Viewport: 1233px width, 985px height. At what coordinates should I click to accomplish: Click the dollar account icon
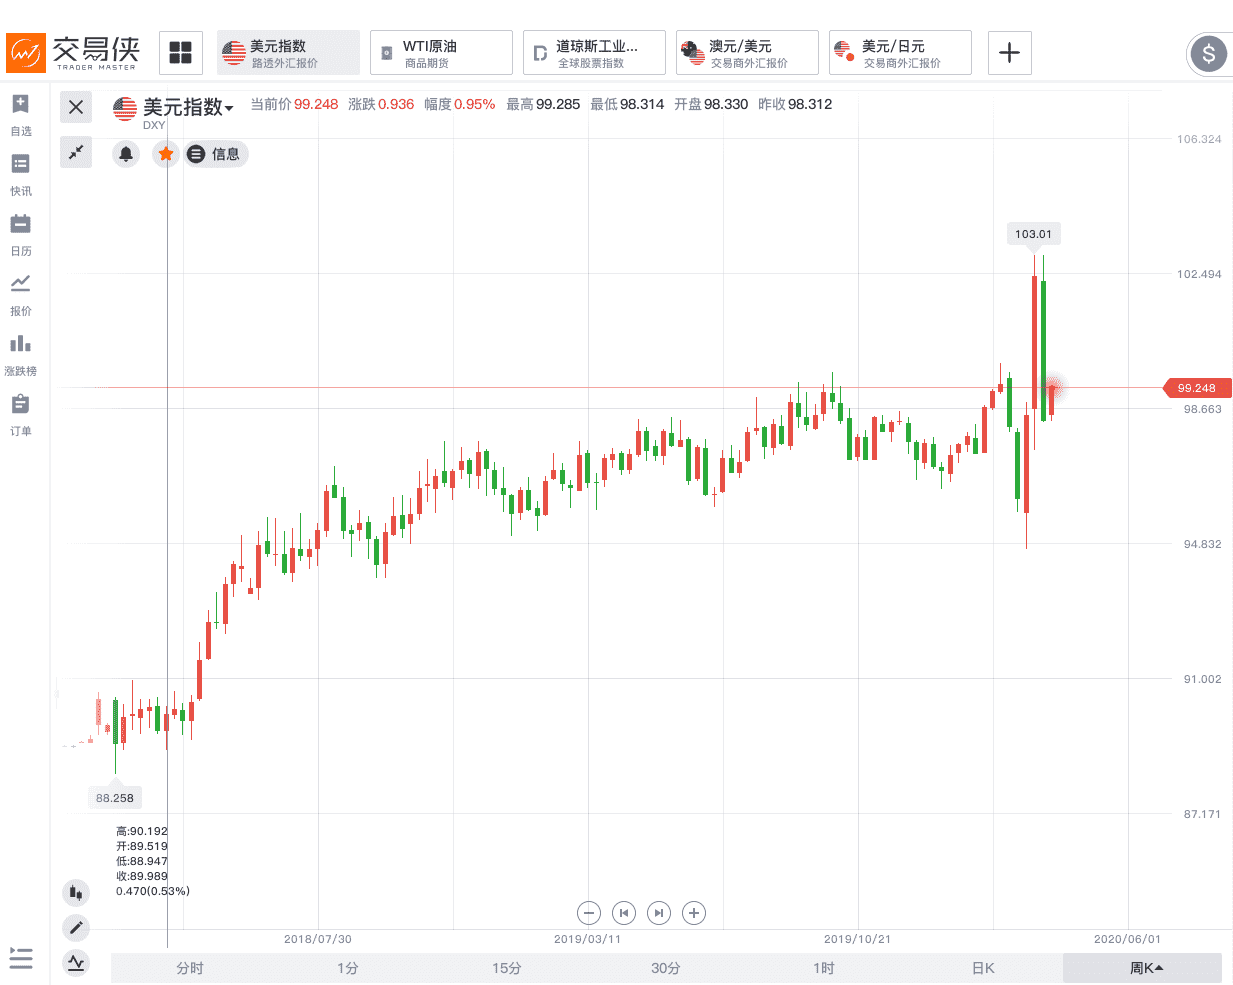tap(1208, 54)
